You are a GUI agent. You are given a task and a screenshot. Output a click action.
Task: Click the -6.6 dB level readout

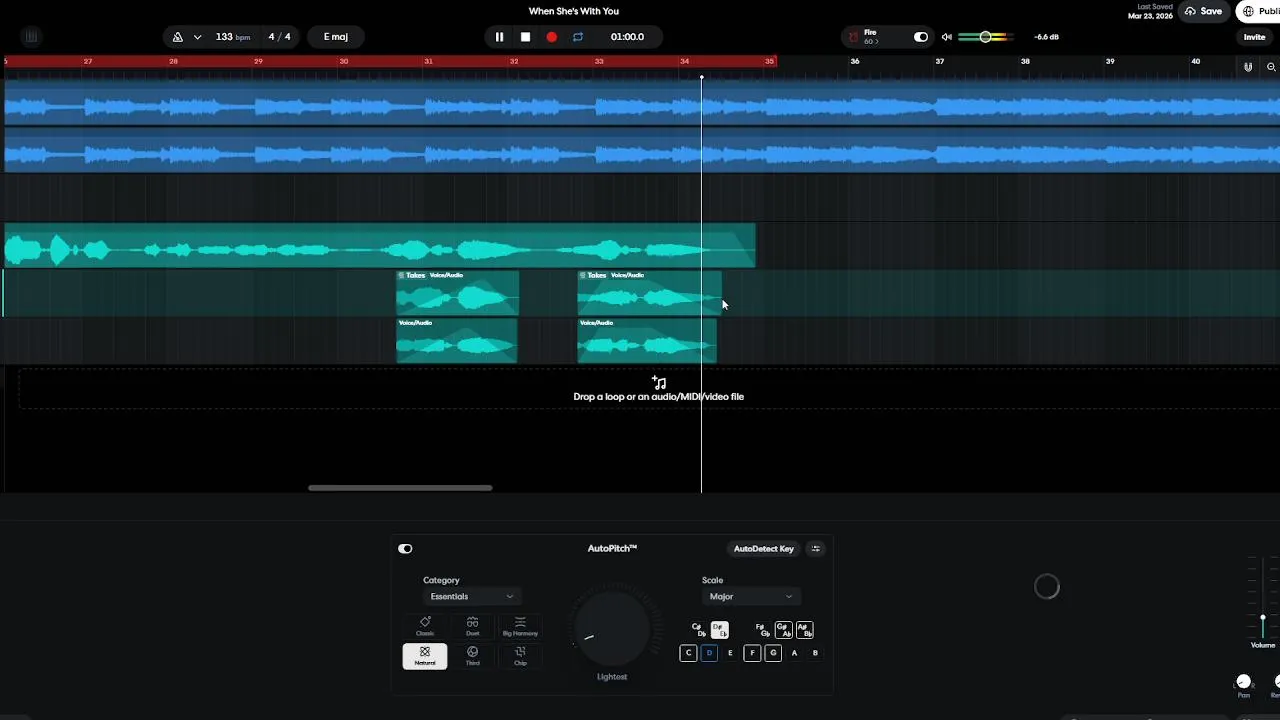(x=1046, y=37)
